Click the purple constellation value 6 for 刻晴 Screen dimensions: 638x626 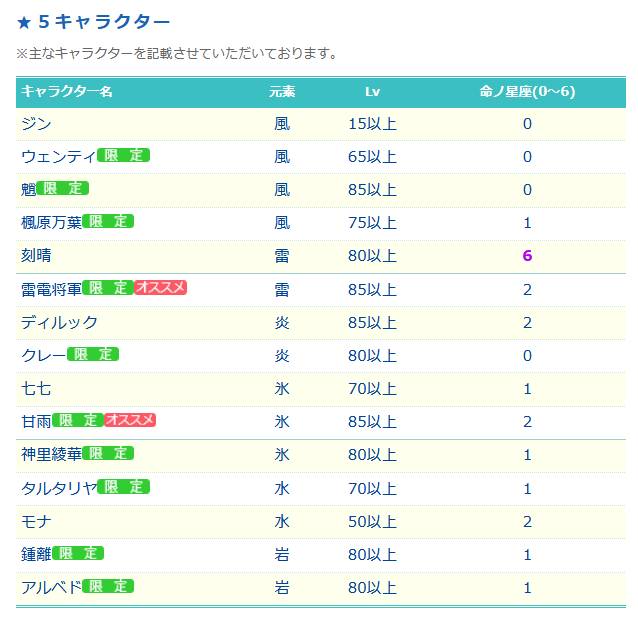(x=527, y=256)
